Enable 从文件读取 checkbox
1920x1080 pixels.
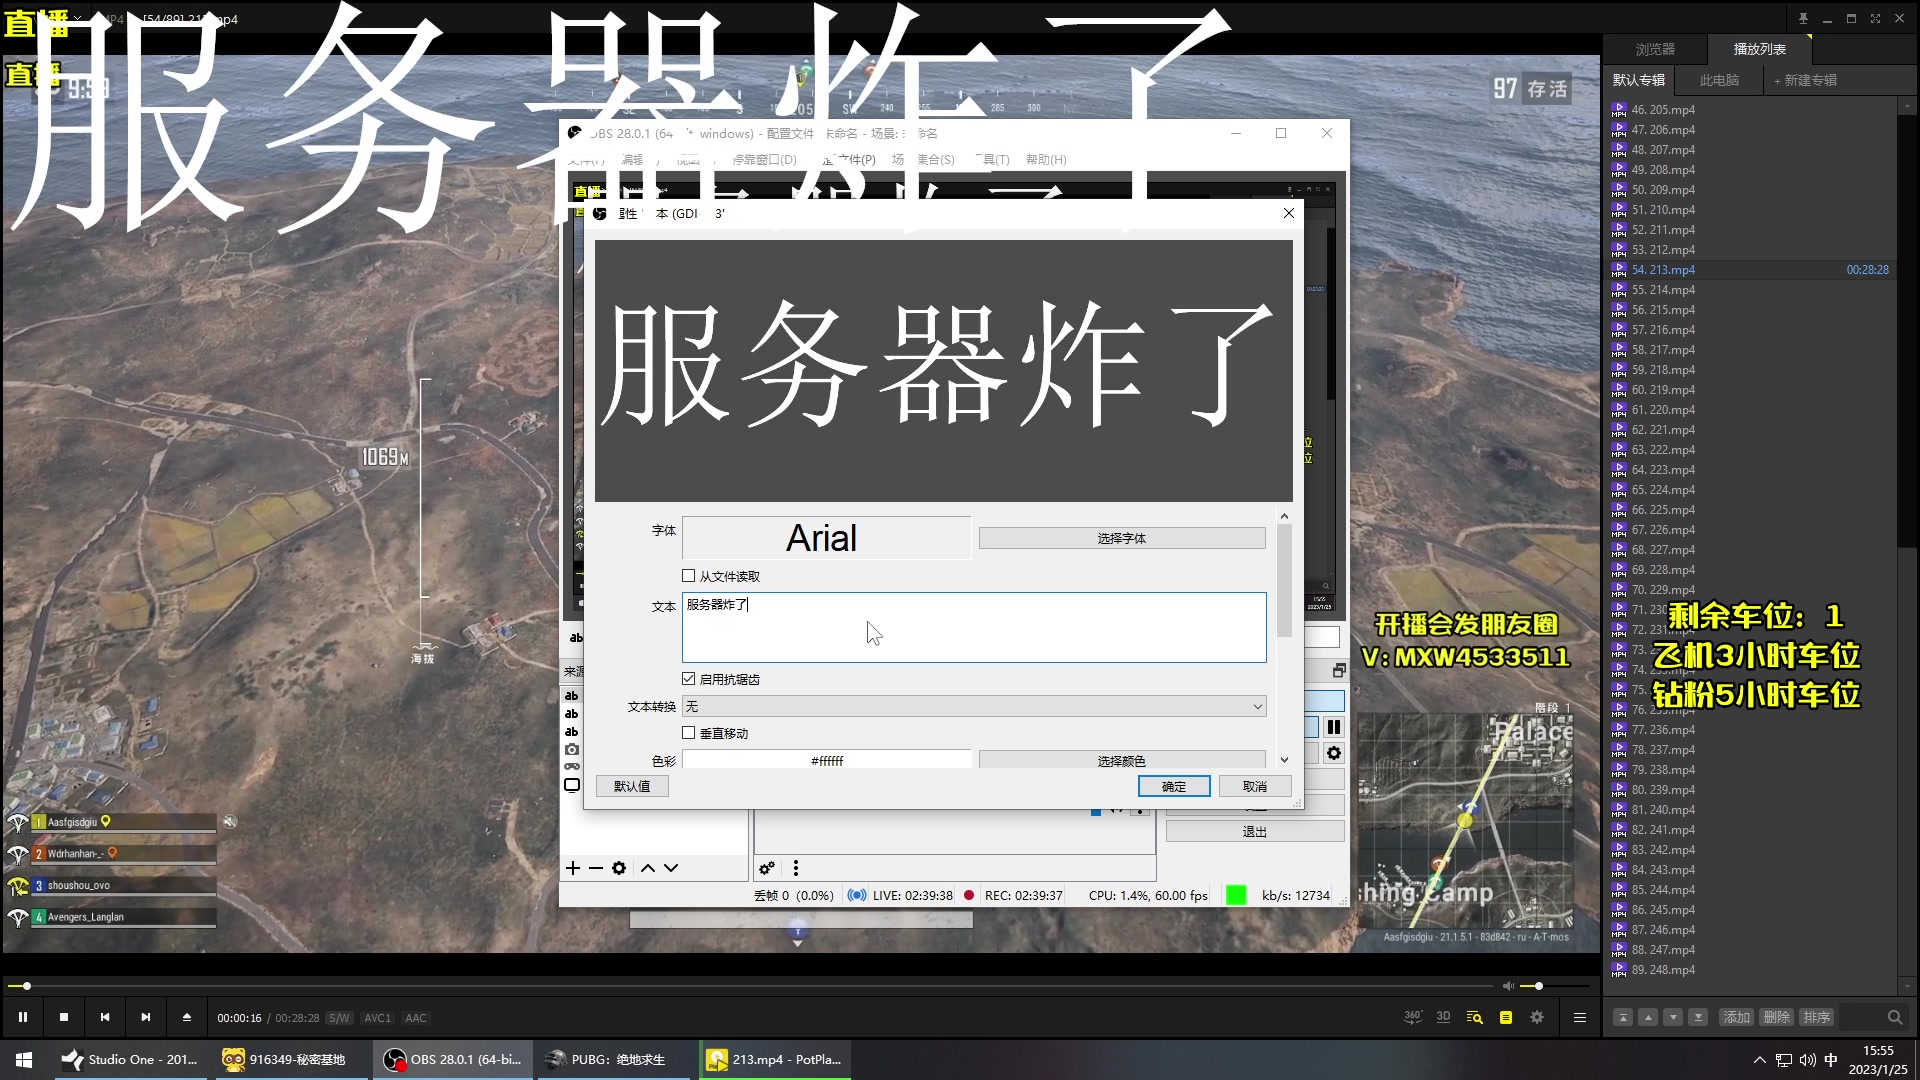point(688,576)
